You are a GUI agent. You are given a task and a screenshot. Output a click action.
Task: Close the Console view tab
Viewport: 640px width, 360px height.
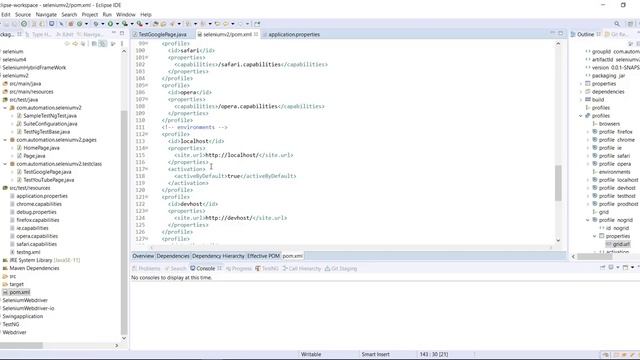coord(220,268)
